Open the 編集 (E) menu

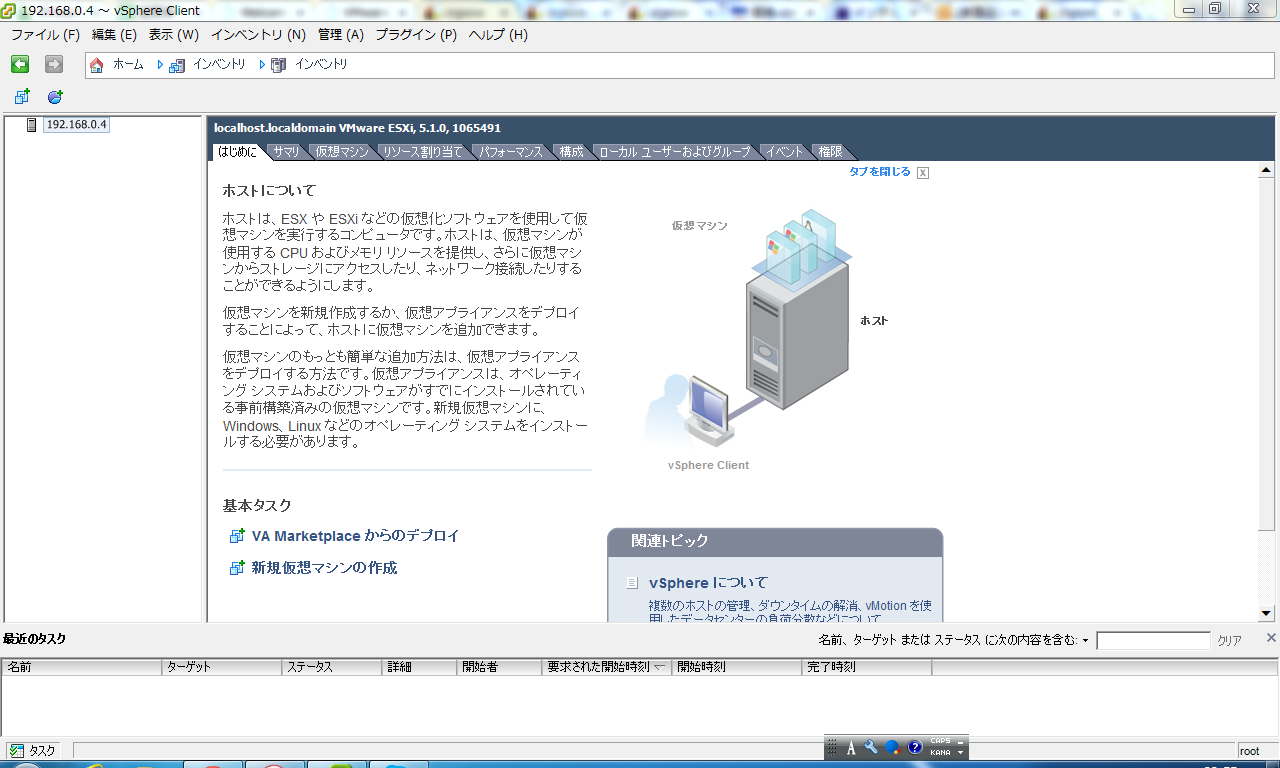114,35
